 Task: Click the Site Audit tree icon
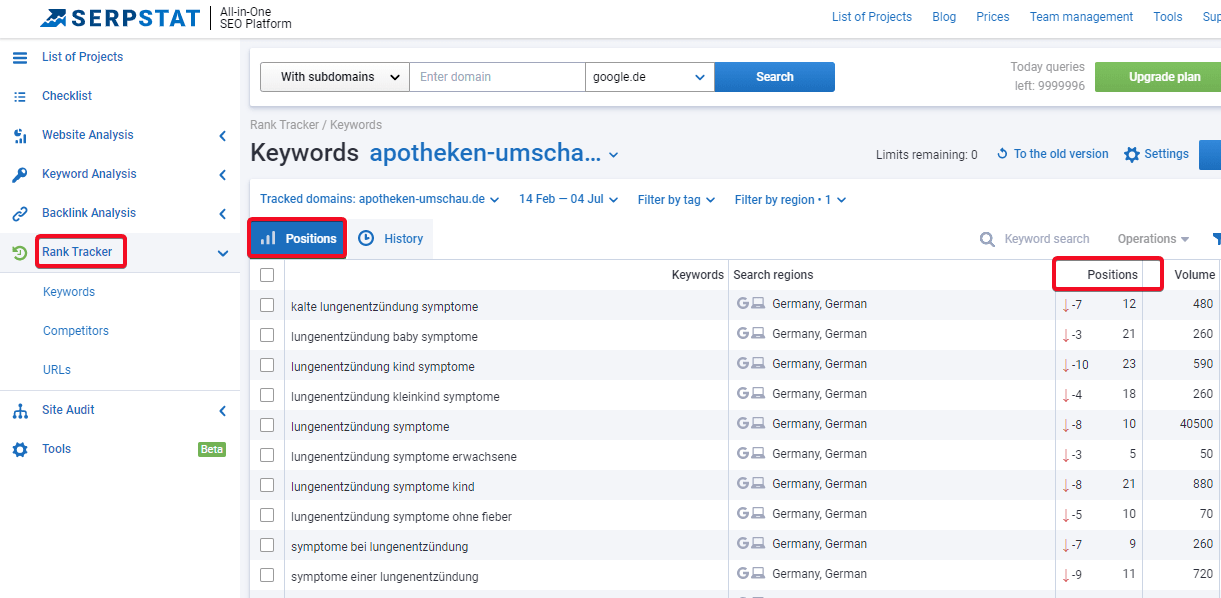point(20,410)
